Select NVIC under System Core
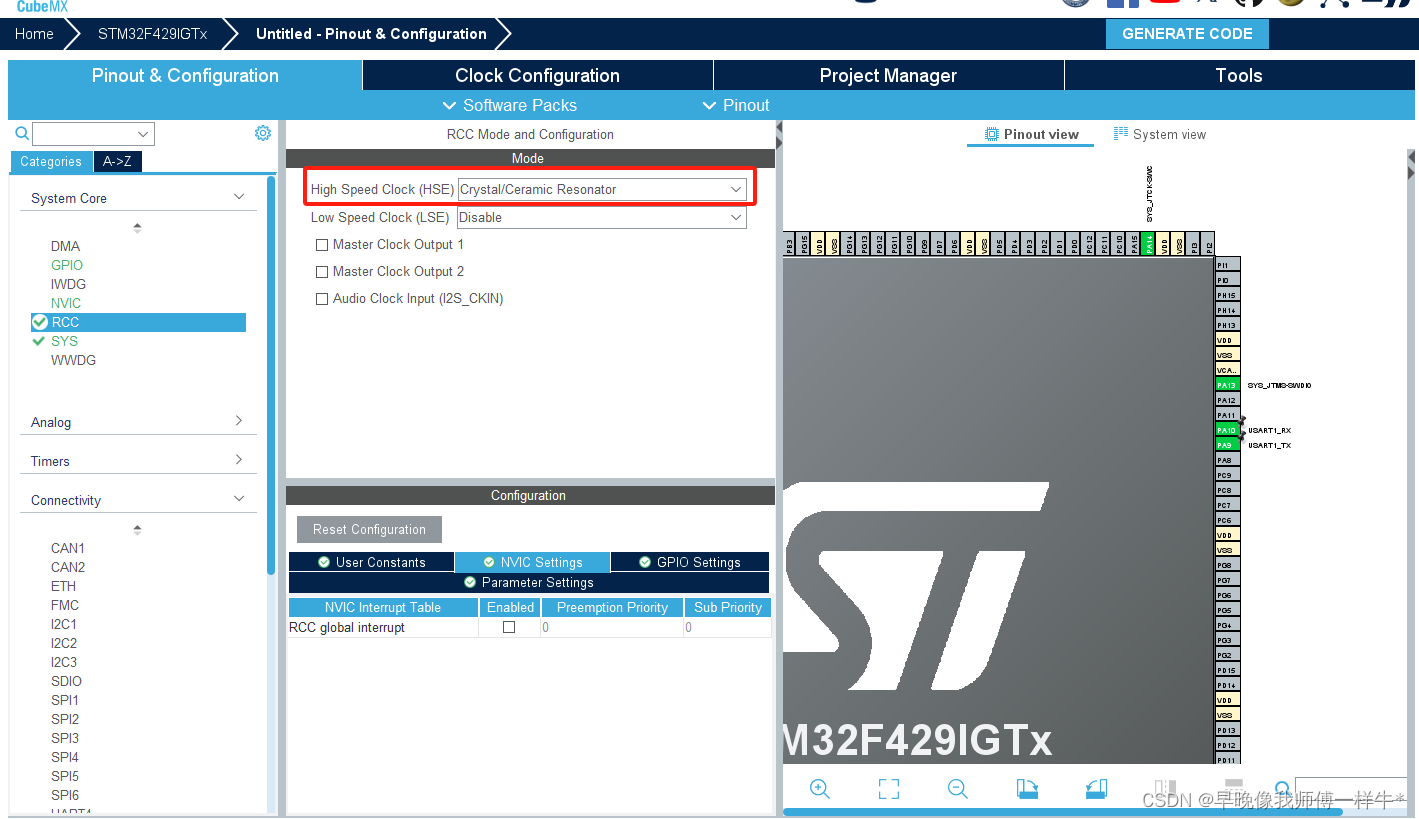 tap(66, 303)
